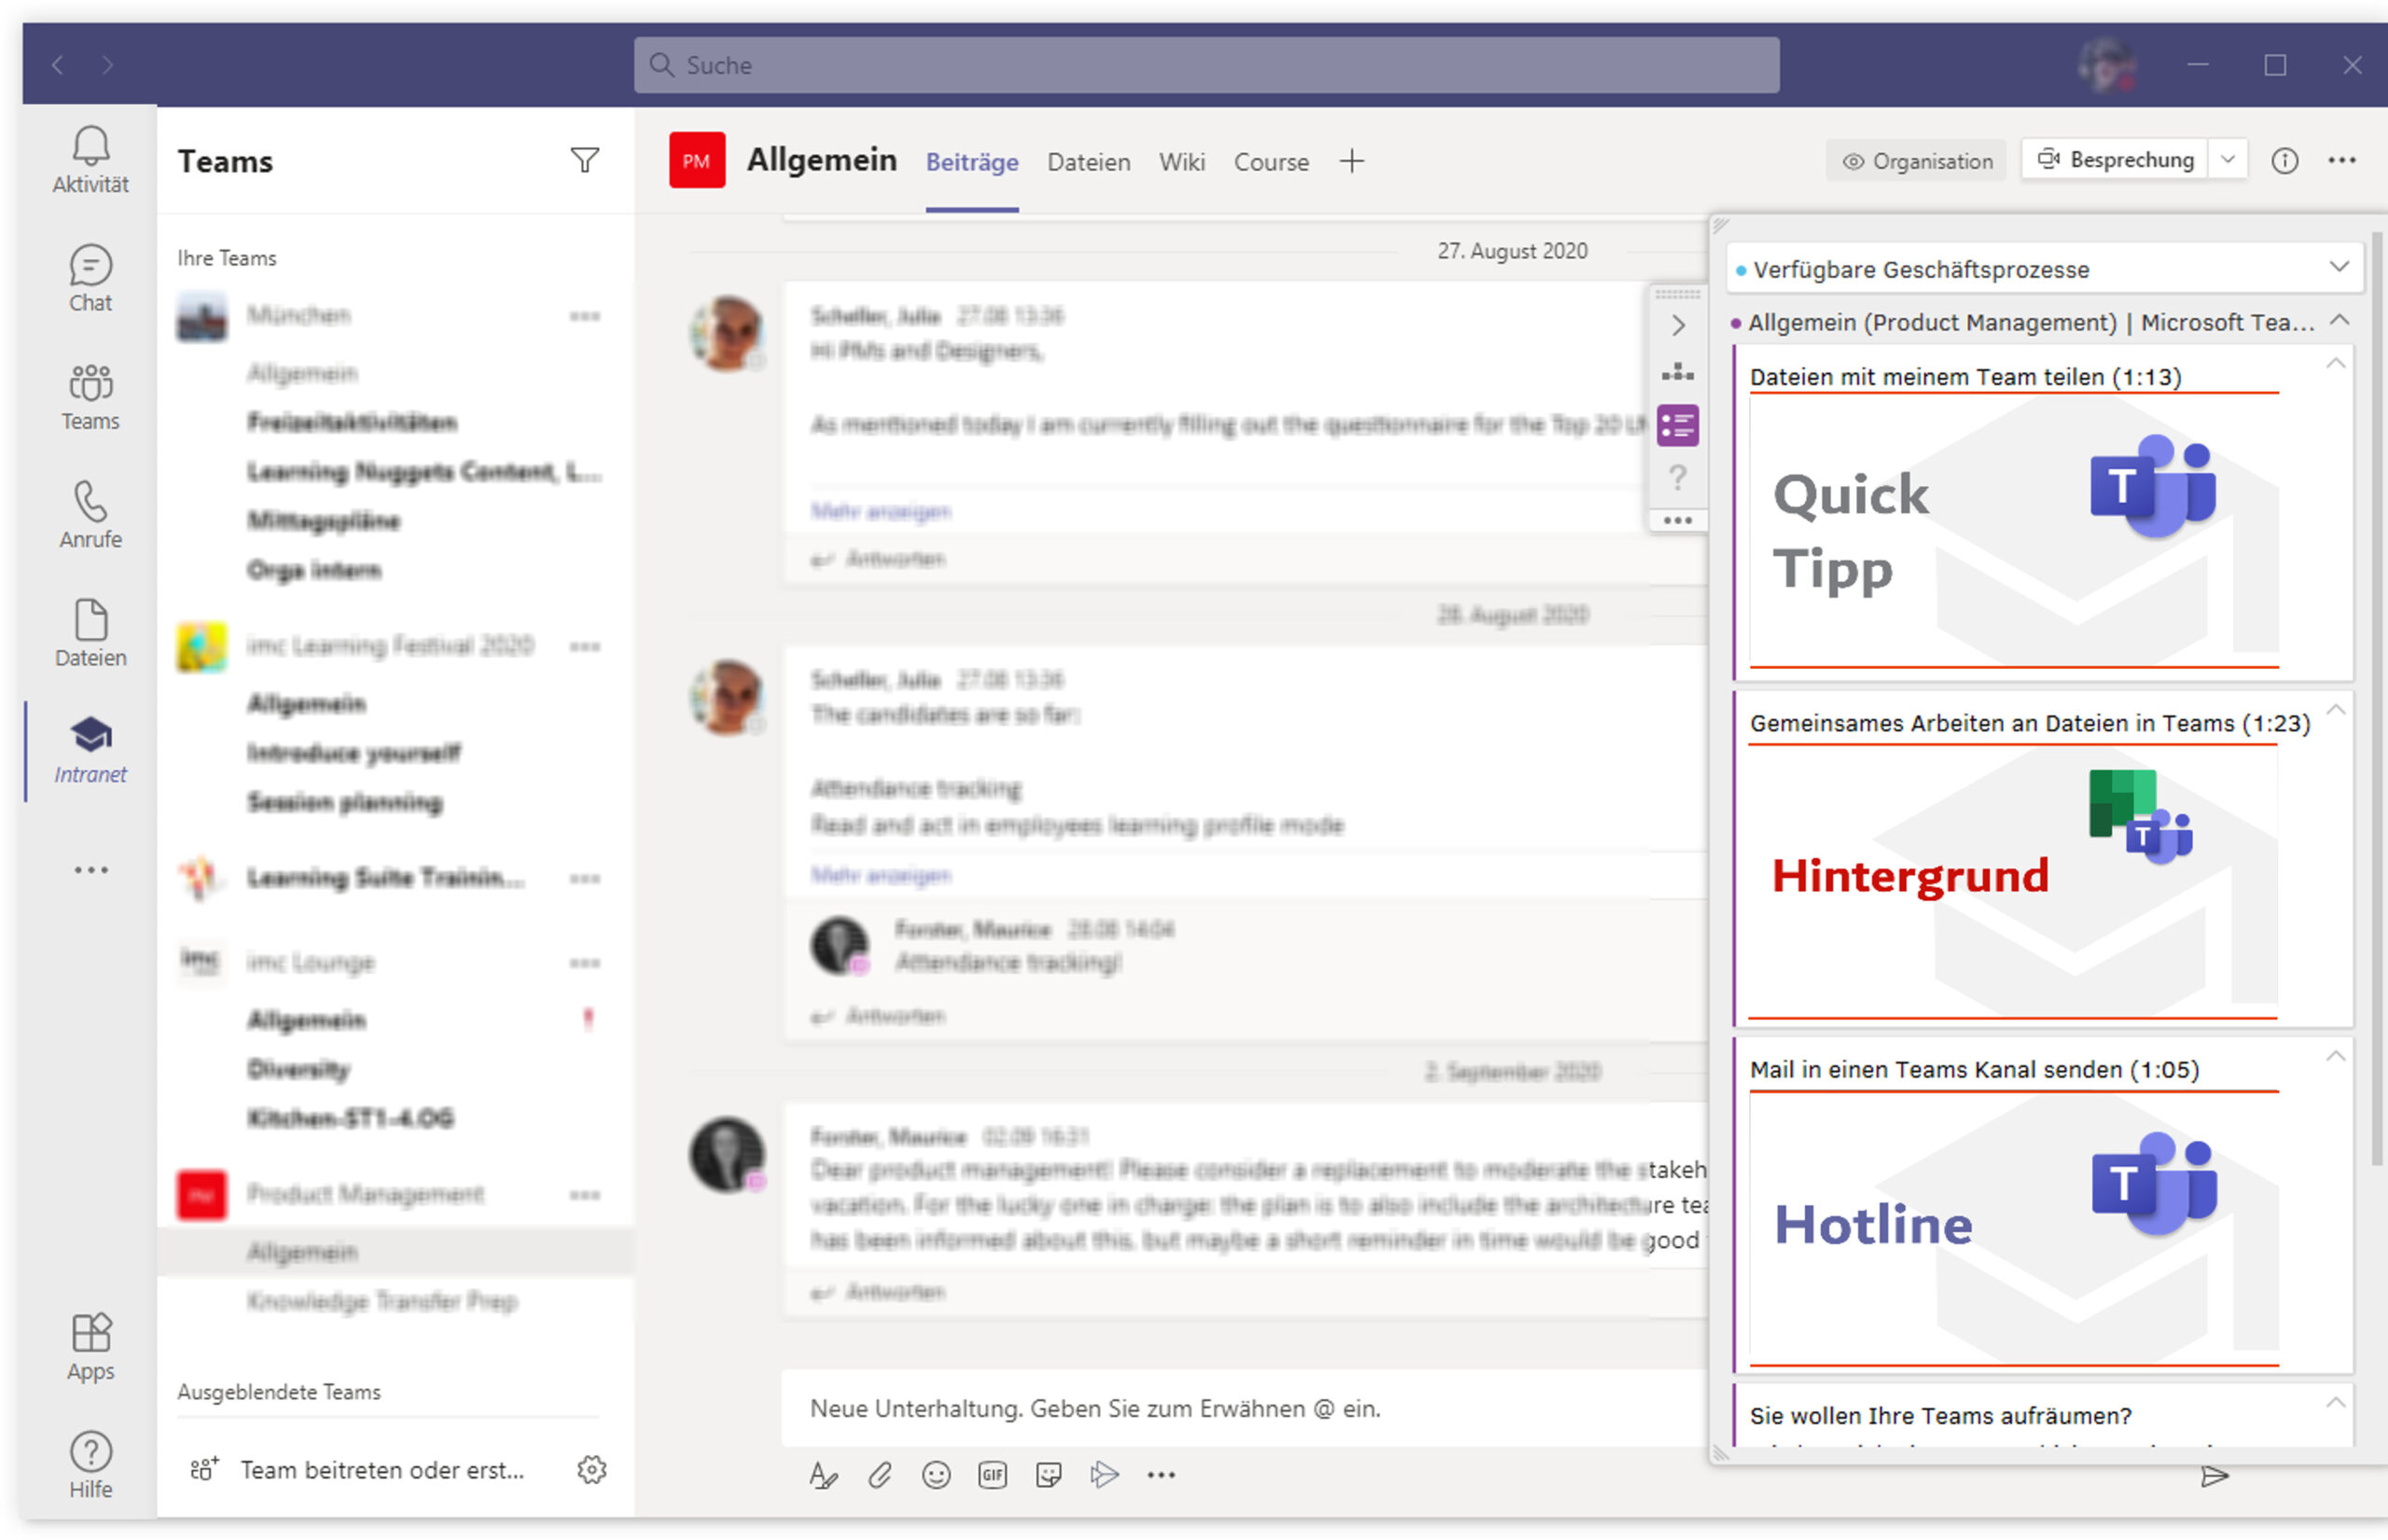Open channel more options ellipsis at top right
Viewport: 2388px width, 1540px height.
(2342, 160)
